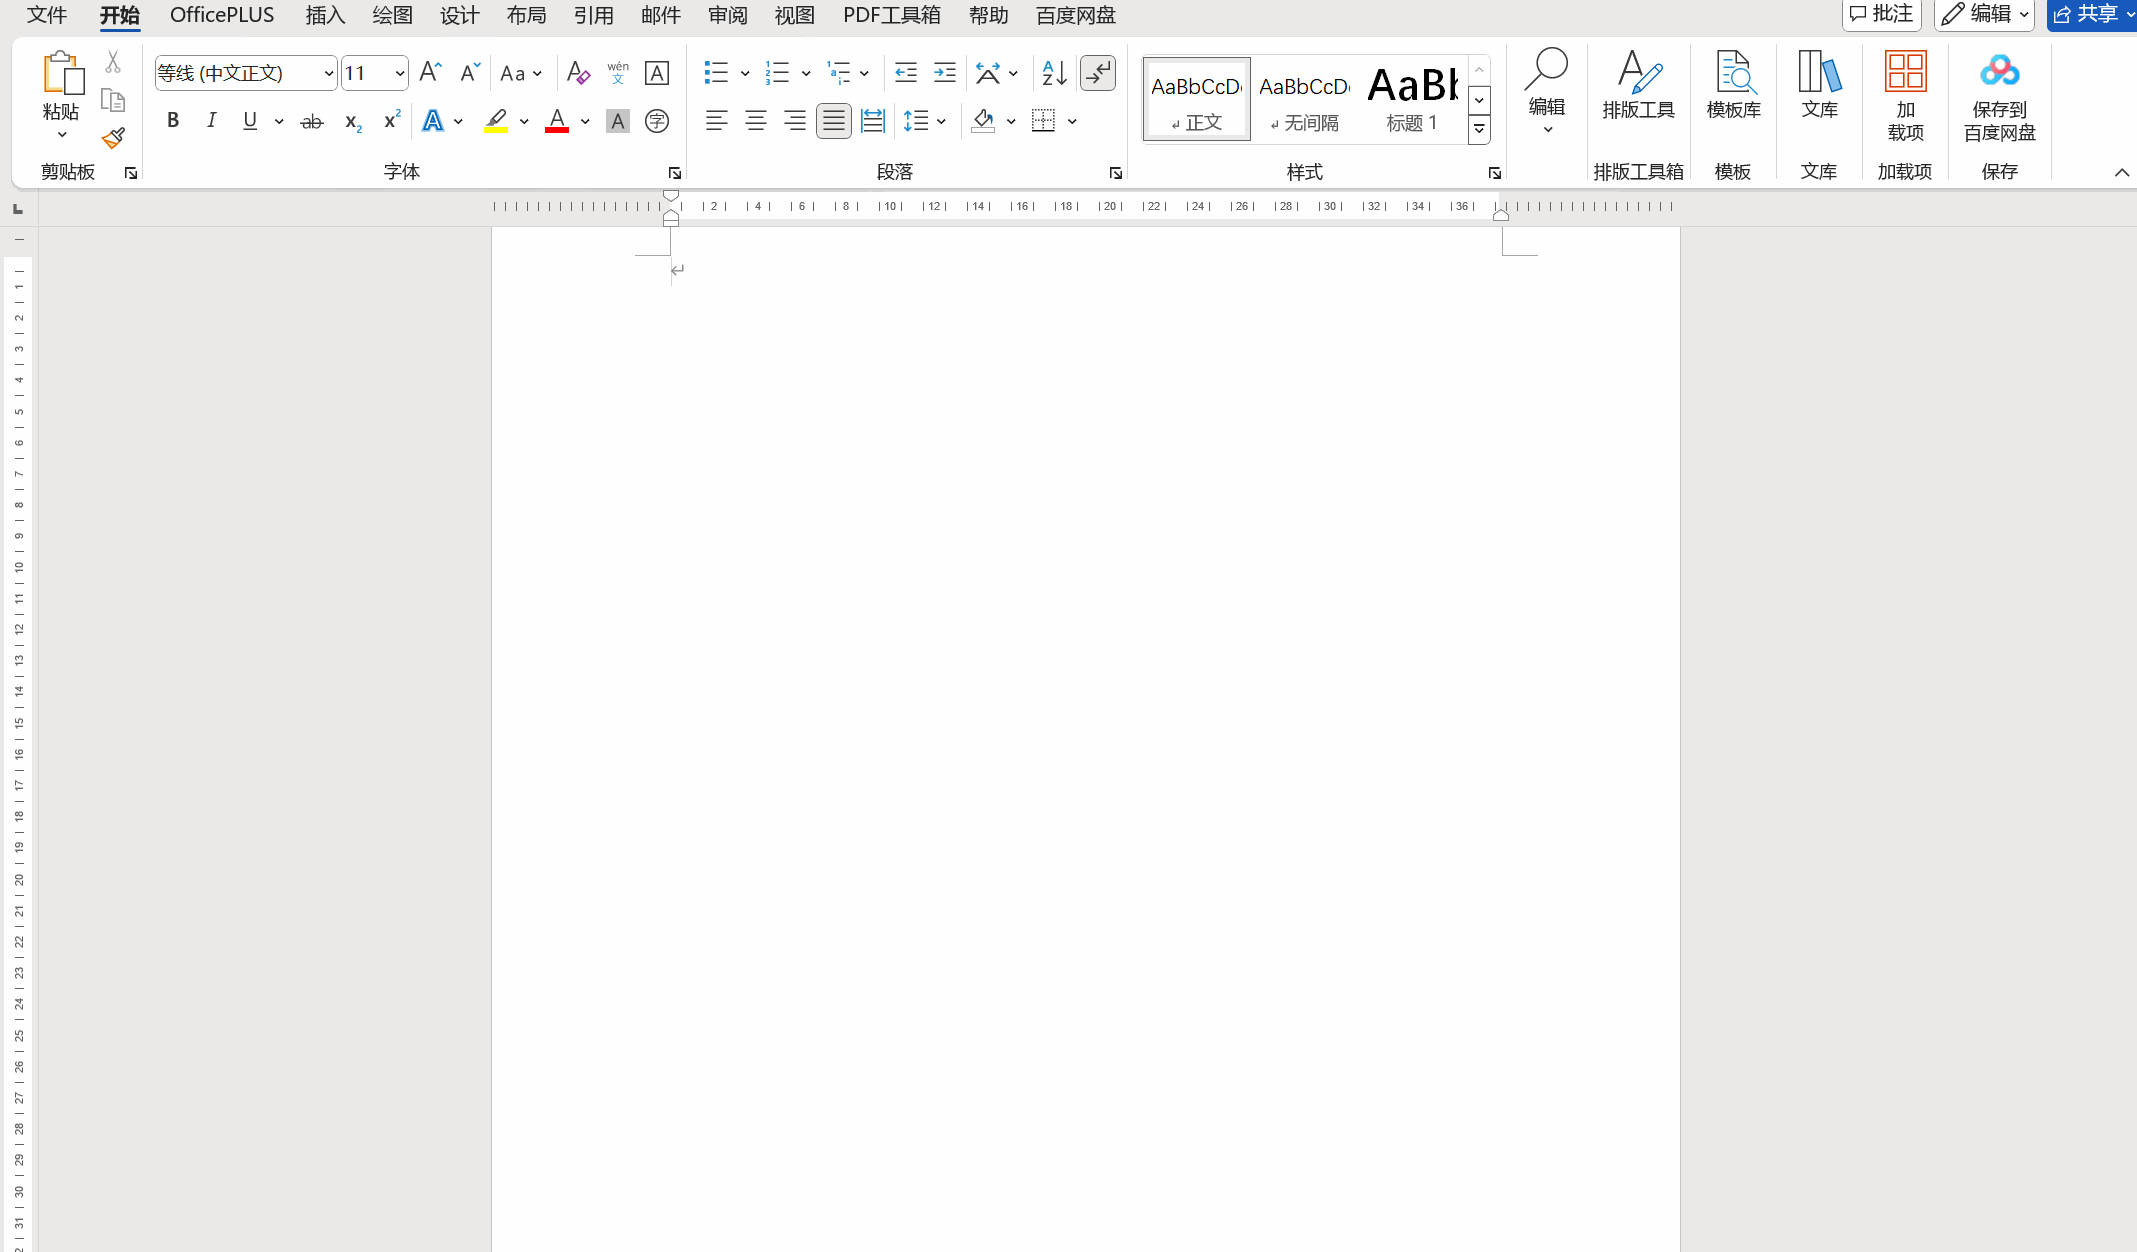
Task: Click the 共享 share button
Action: click(2091, 14)
